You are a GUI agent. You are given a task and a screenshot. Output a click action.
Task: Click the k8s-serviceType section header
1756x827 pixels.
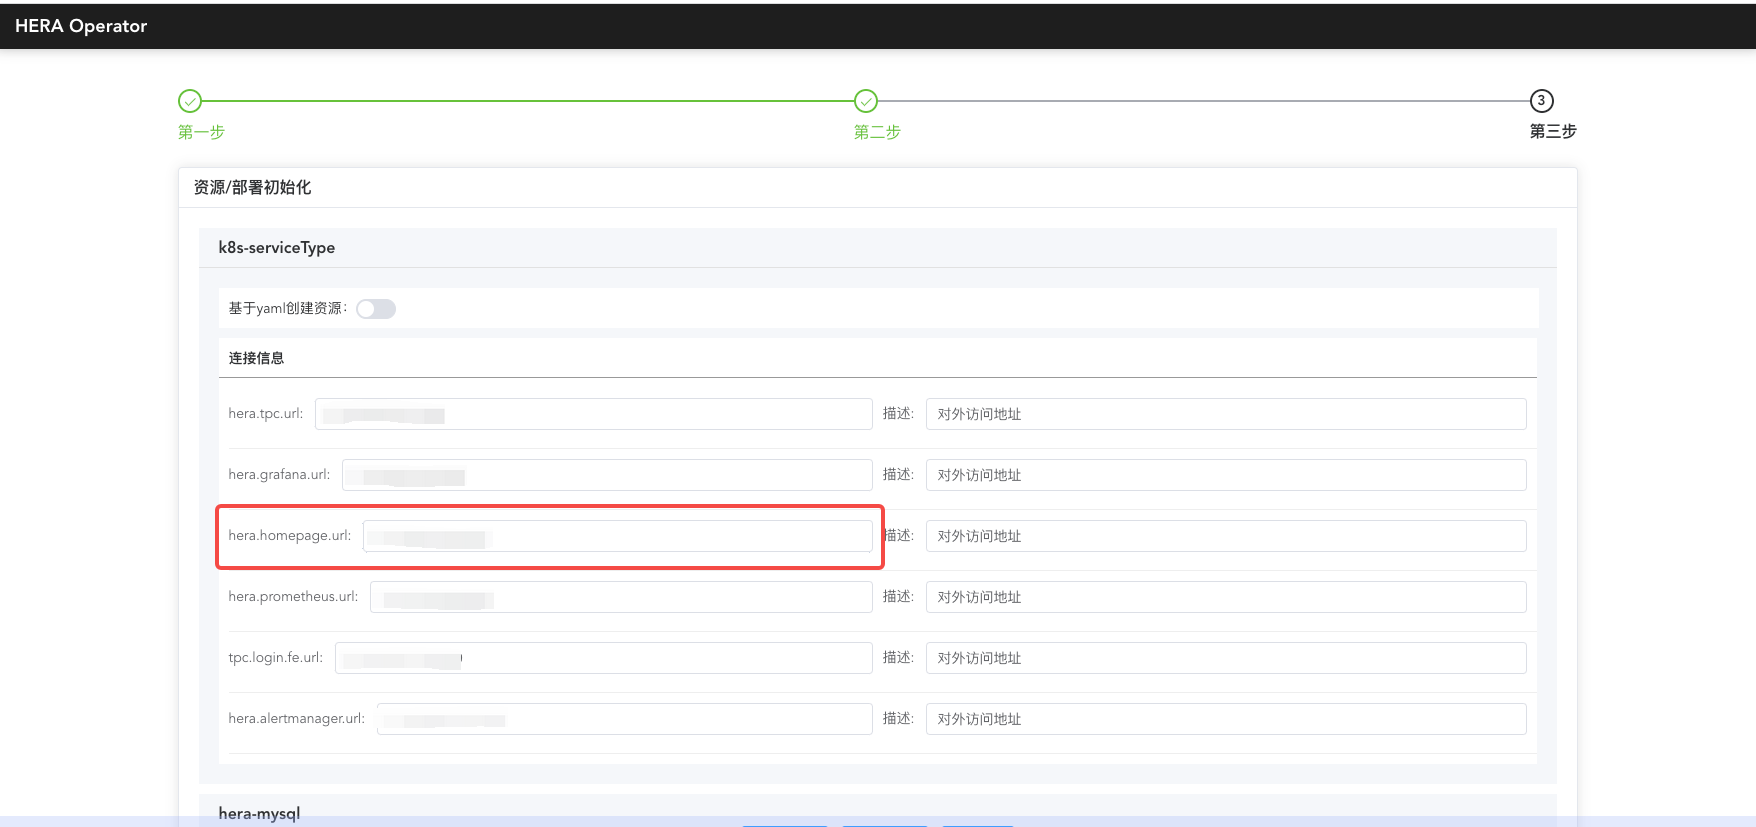(277, 248)
